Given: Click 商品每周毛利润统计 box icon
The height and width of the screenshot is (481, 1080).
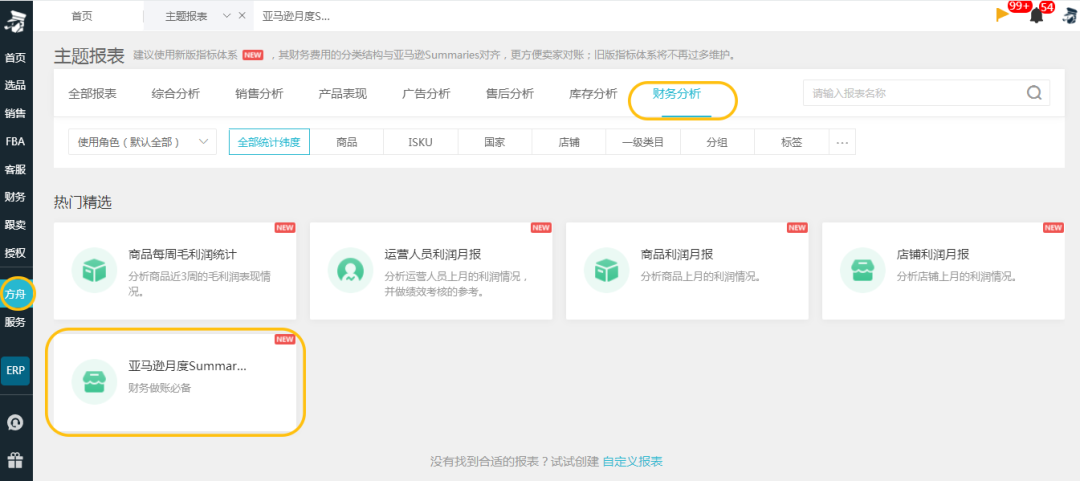Looking at the screenshot, I should pyautogui.click(x=94, y=270).
